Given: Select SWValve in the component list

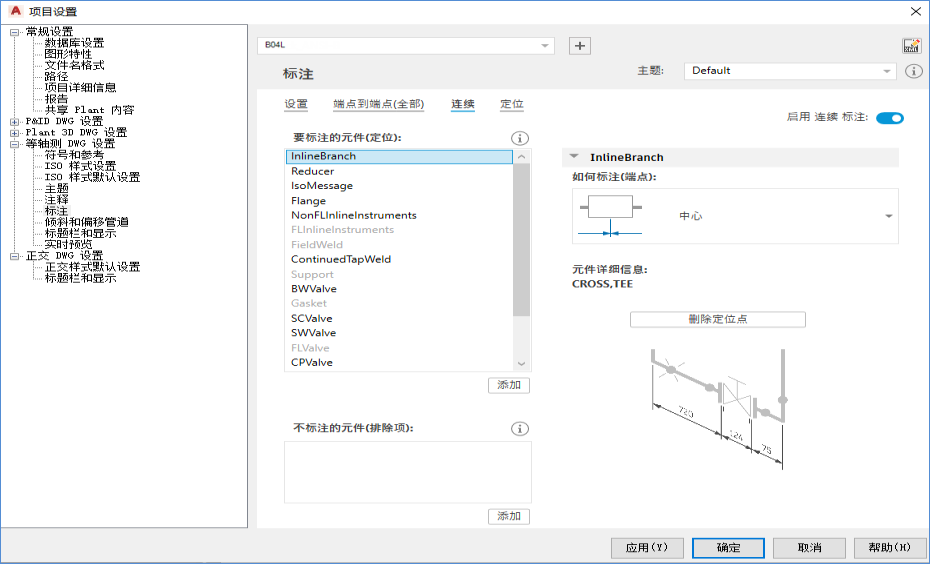Looking at the screenshot, I should point(399,333).
